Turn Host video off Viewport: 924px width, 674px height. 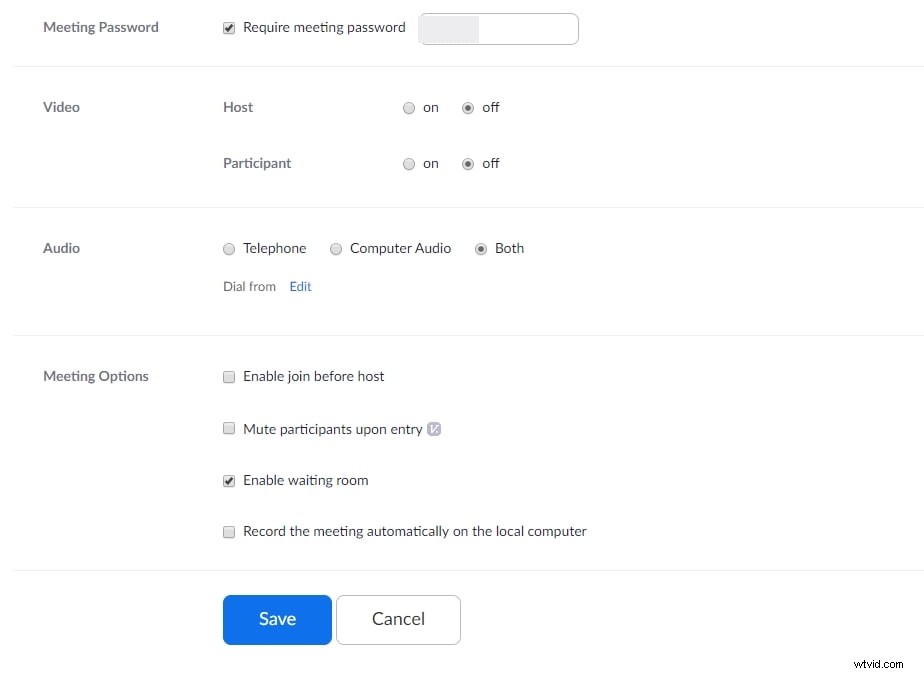pos(468,107)
